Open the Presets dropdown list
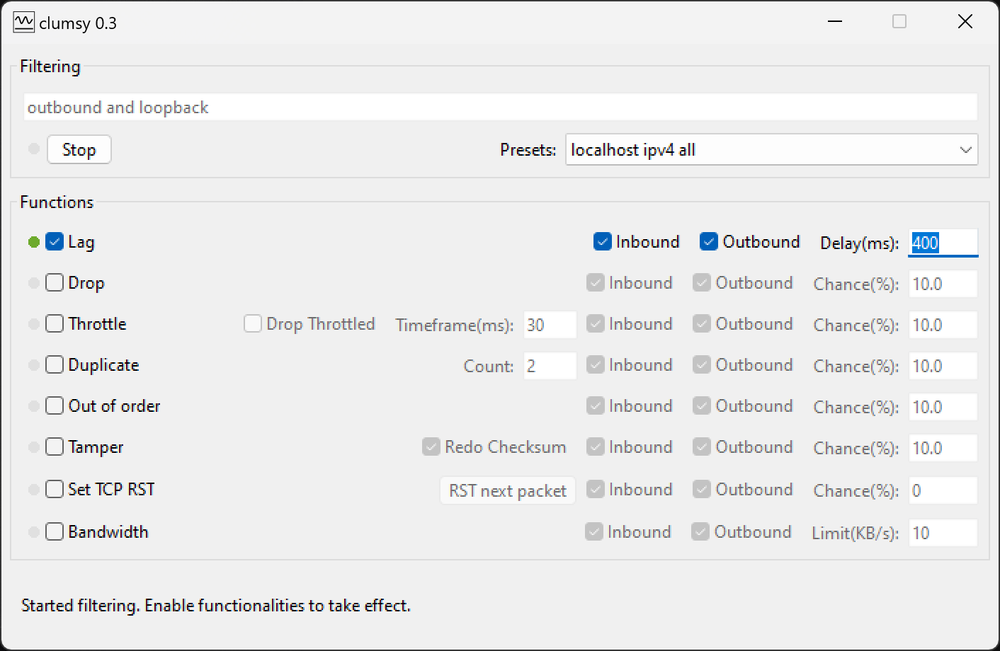The width and height of the screenshot is (1000, 651). click(771, 150)
